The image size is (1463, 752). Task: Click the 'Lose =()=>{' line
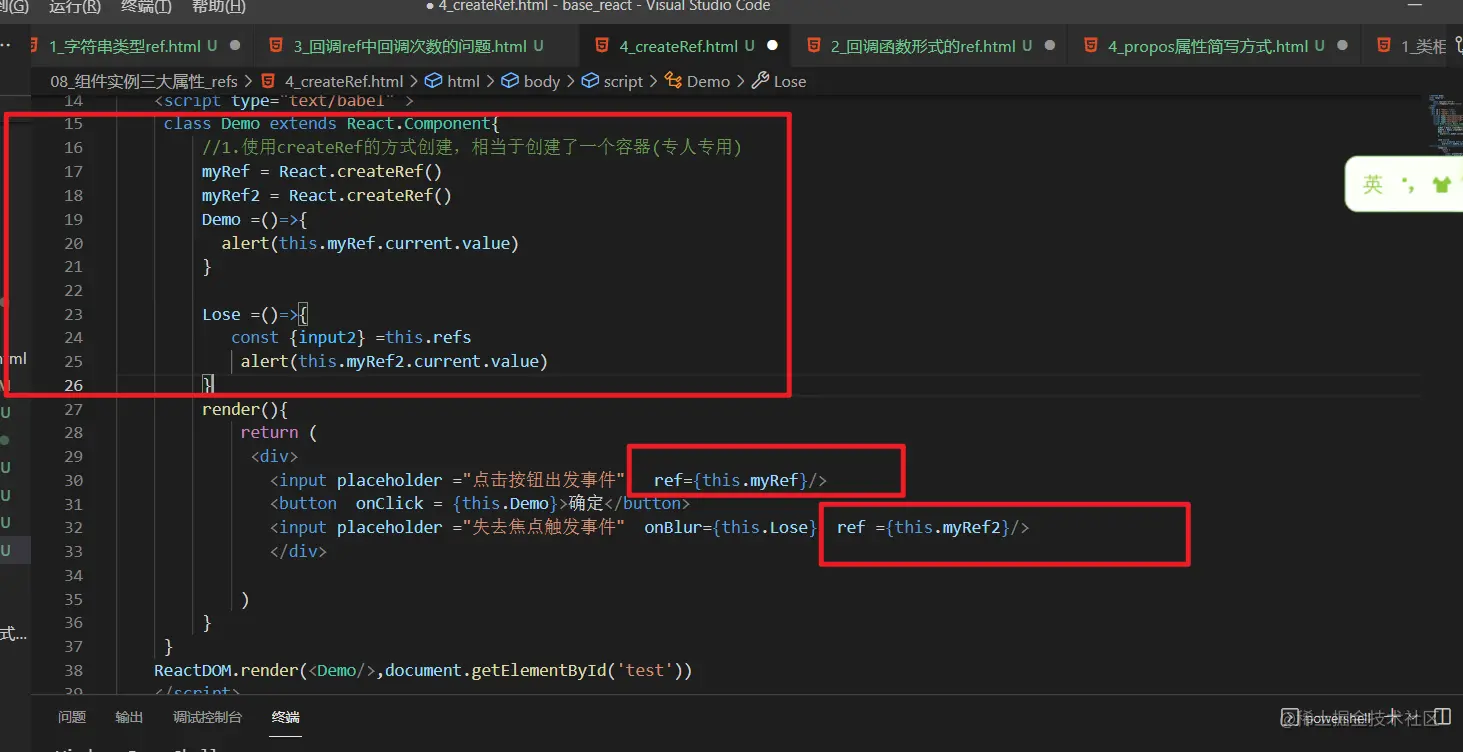coord(256,314)
